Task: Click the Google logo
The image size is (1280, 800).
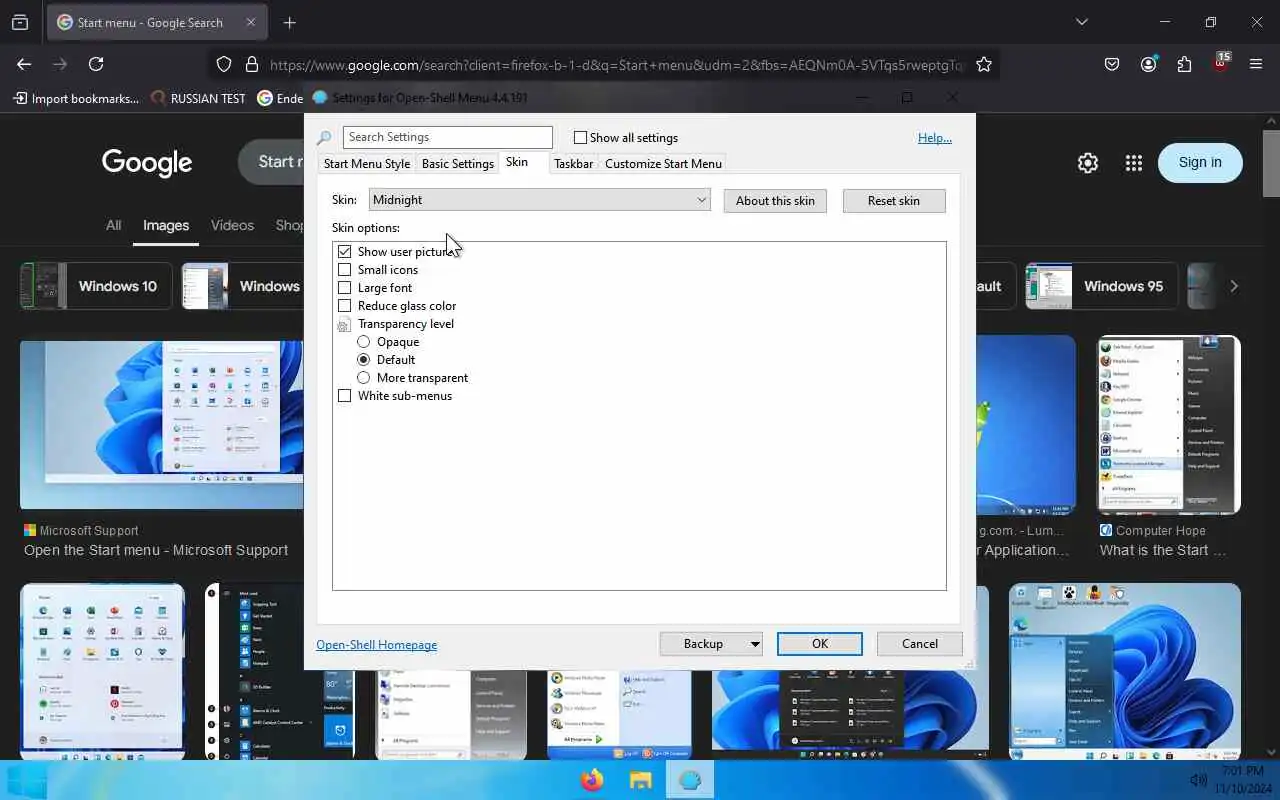Action: [x=147, y=163]
